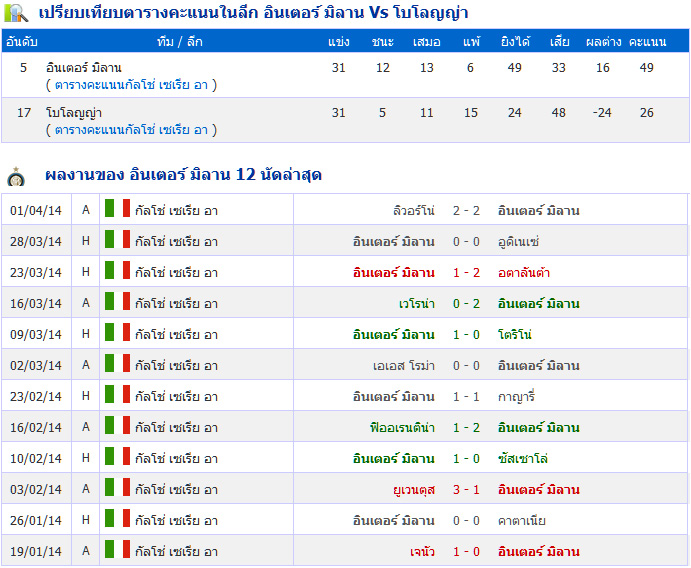Image resolution: width=691 pixels, height=568 pixels.
Task: Click the ผลต่าง column header
Action: 603,42
